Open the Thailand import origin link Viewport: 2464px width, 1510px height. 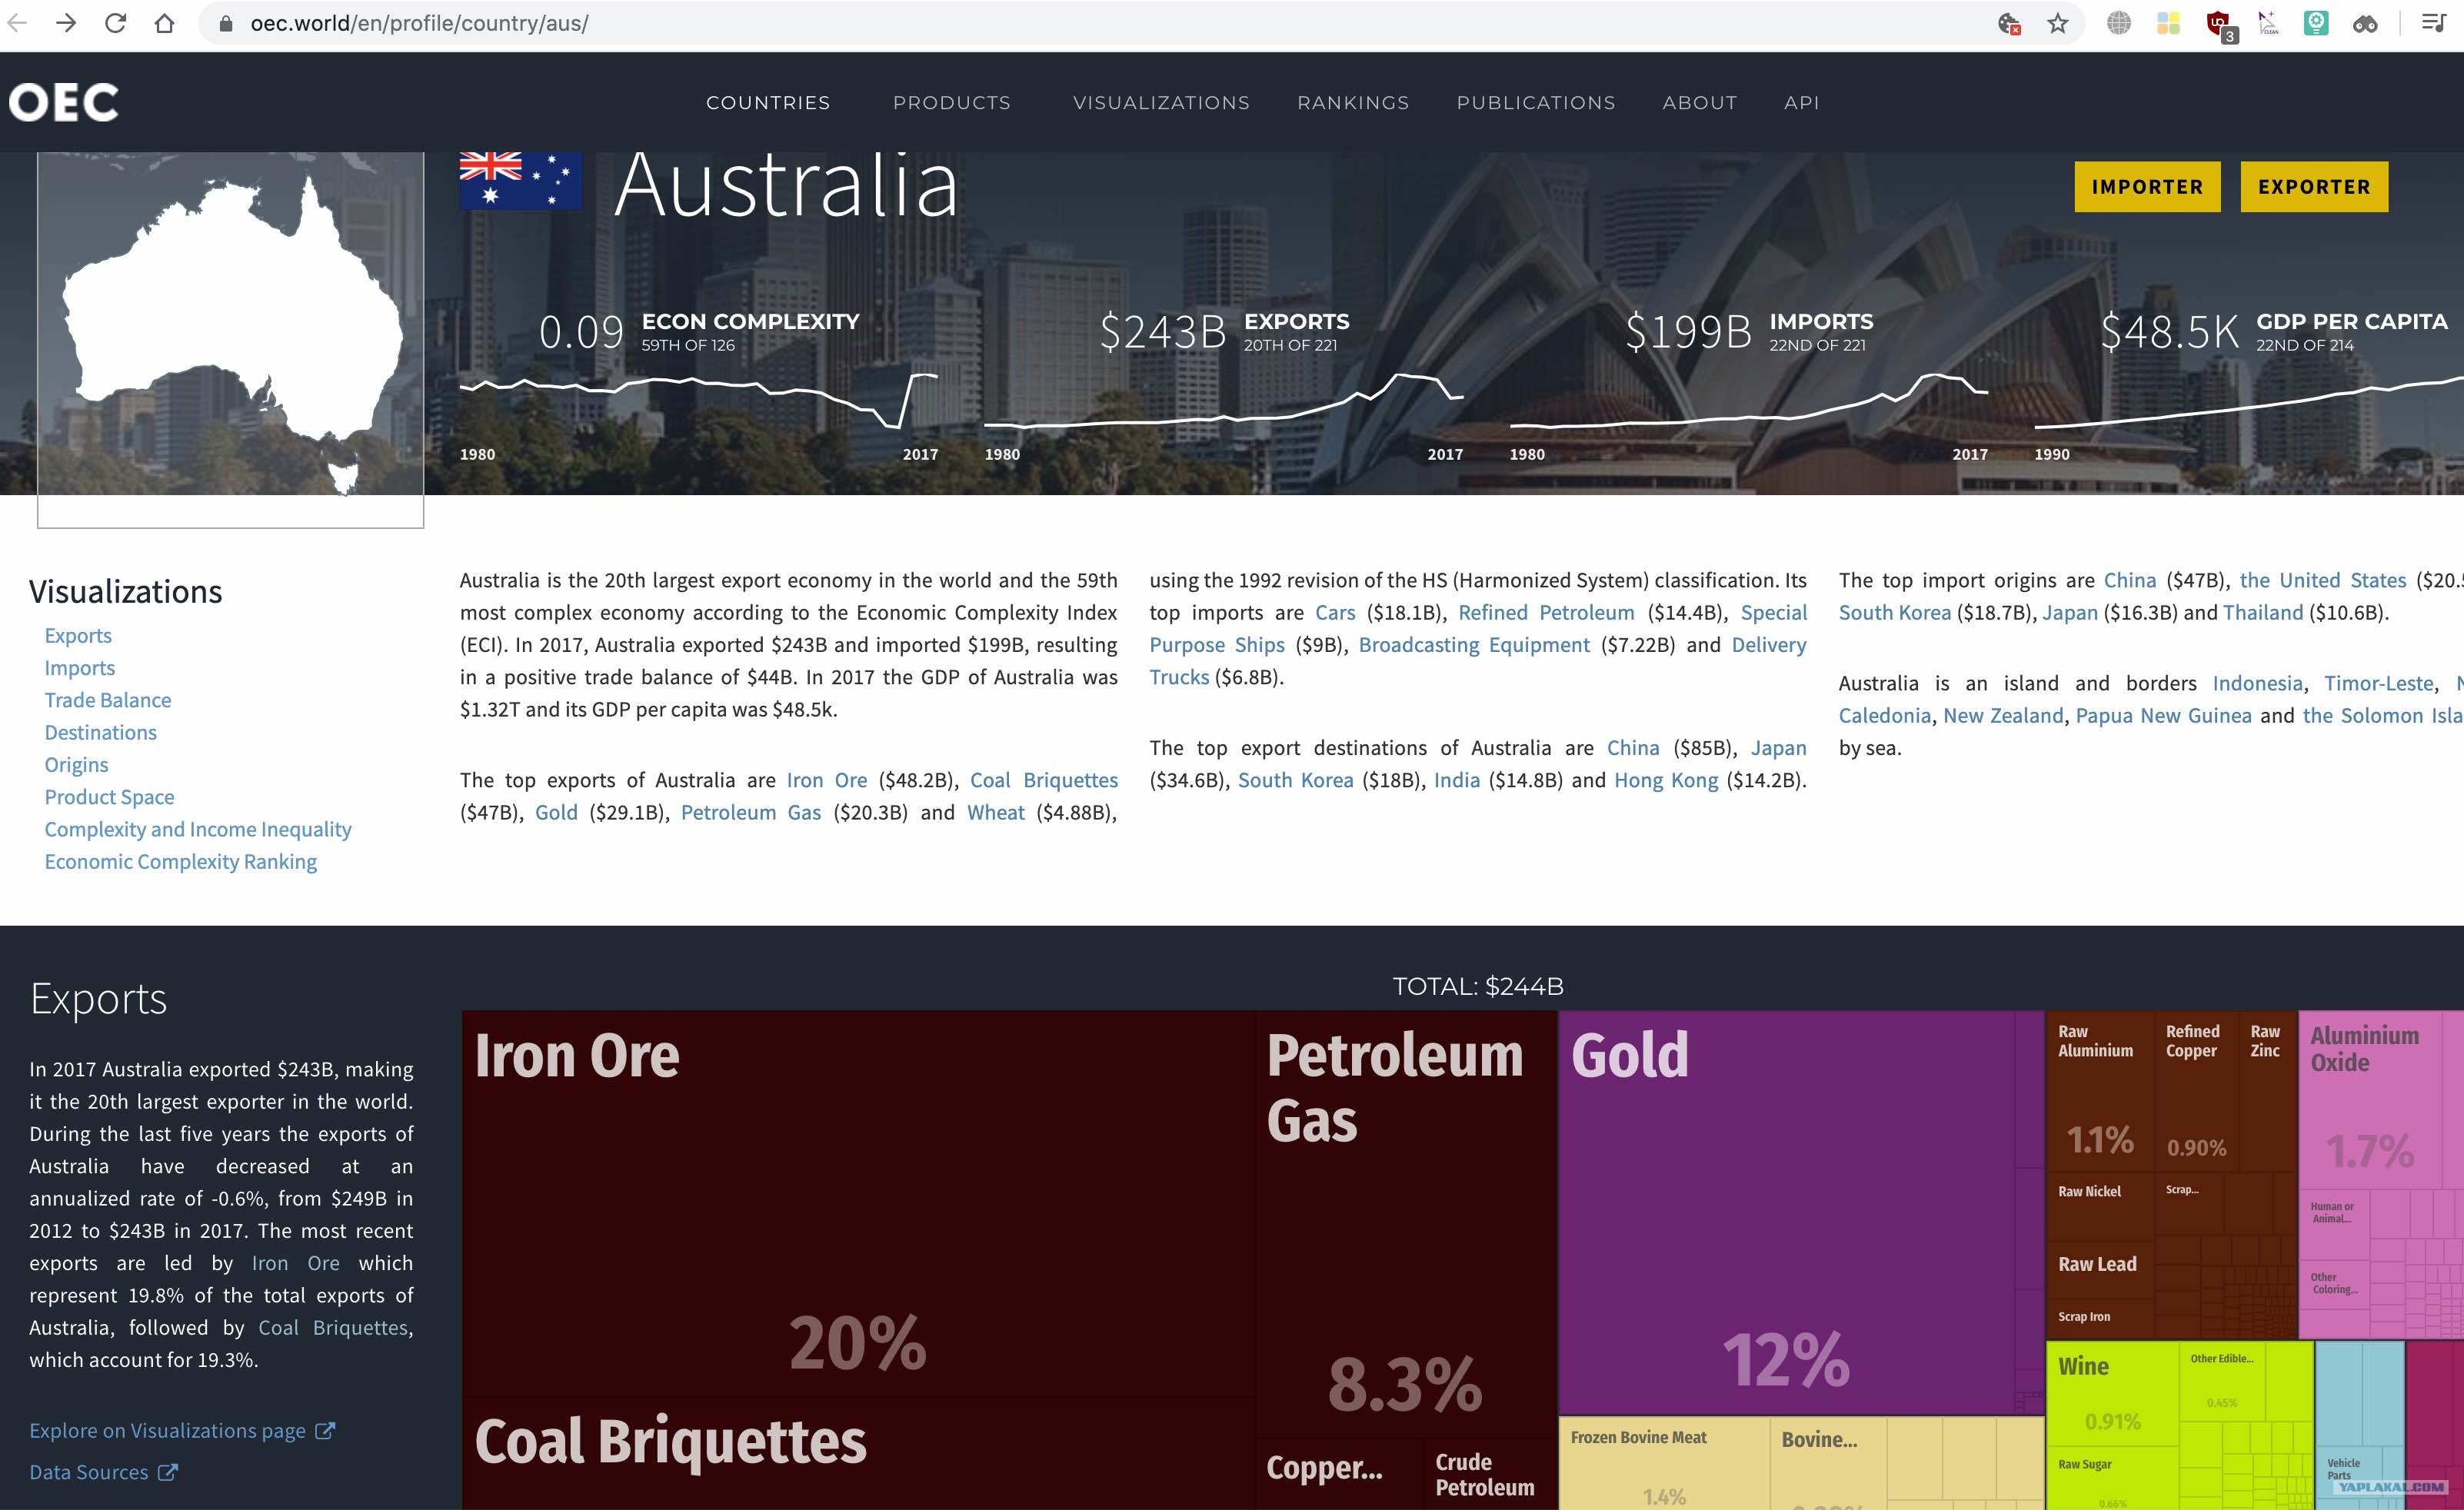pos(2263,612)
